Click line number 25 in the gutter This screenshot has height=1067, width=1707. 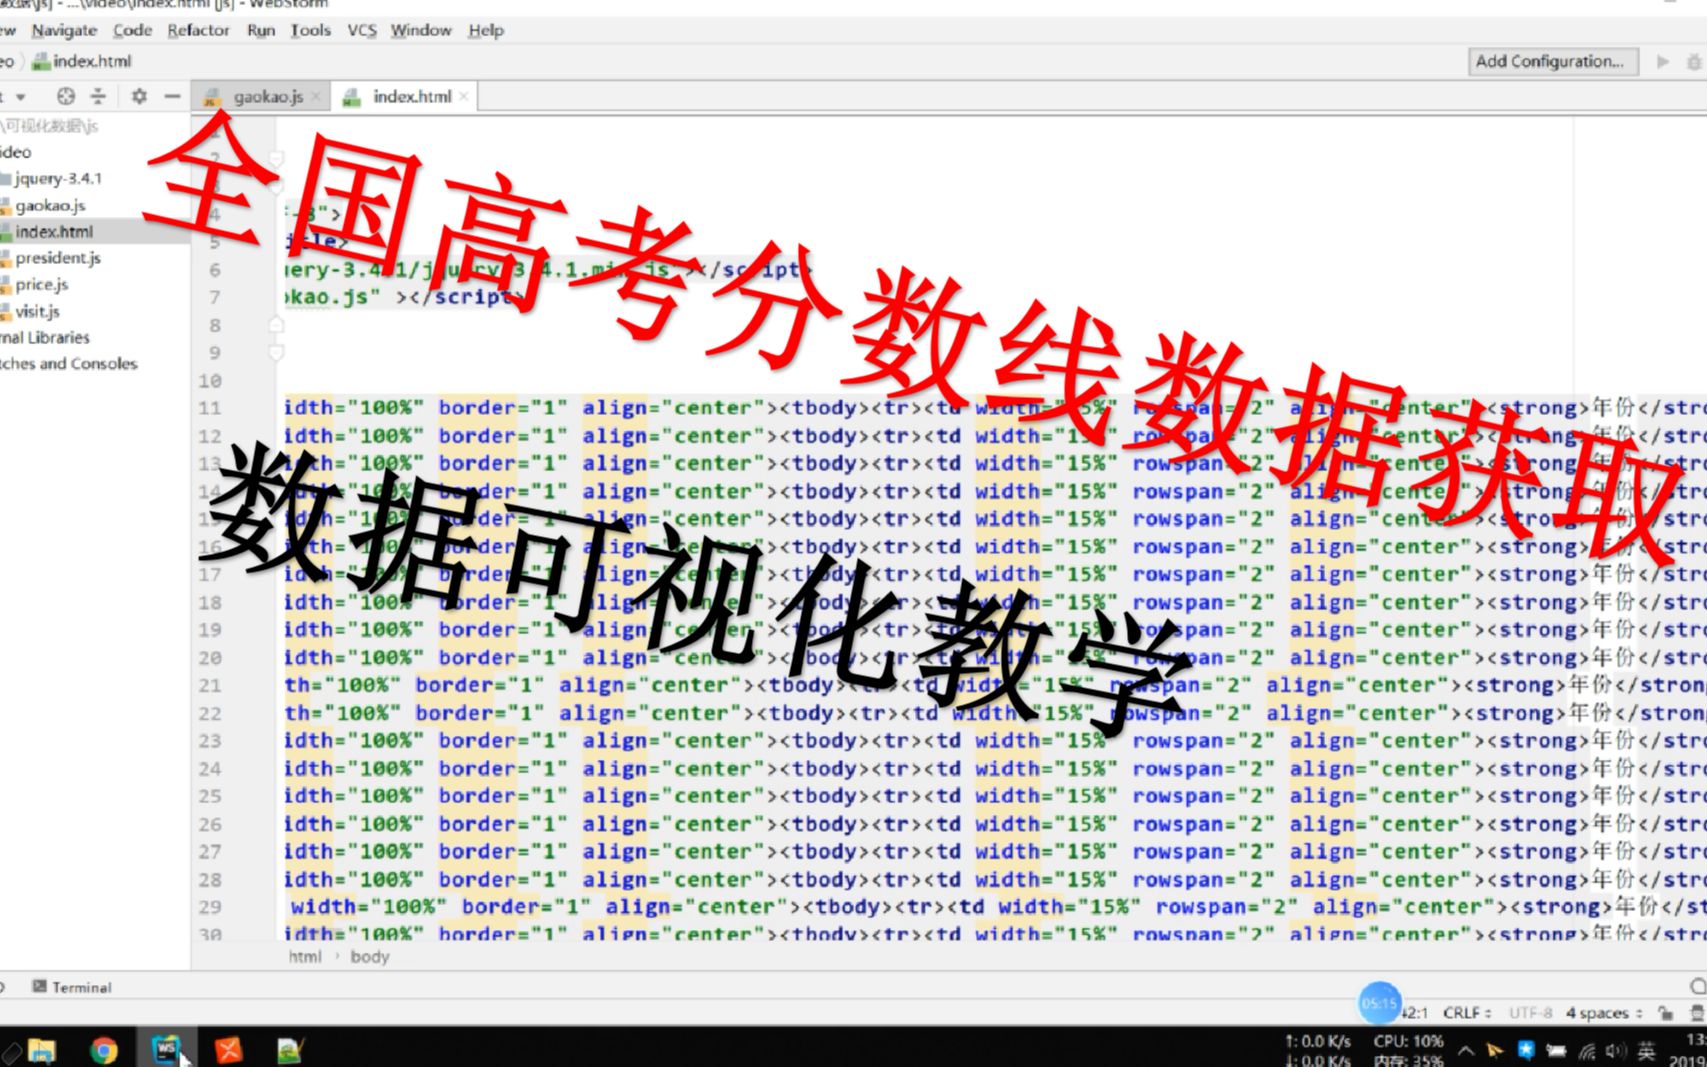coord(209,797)
